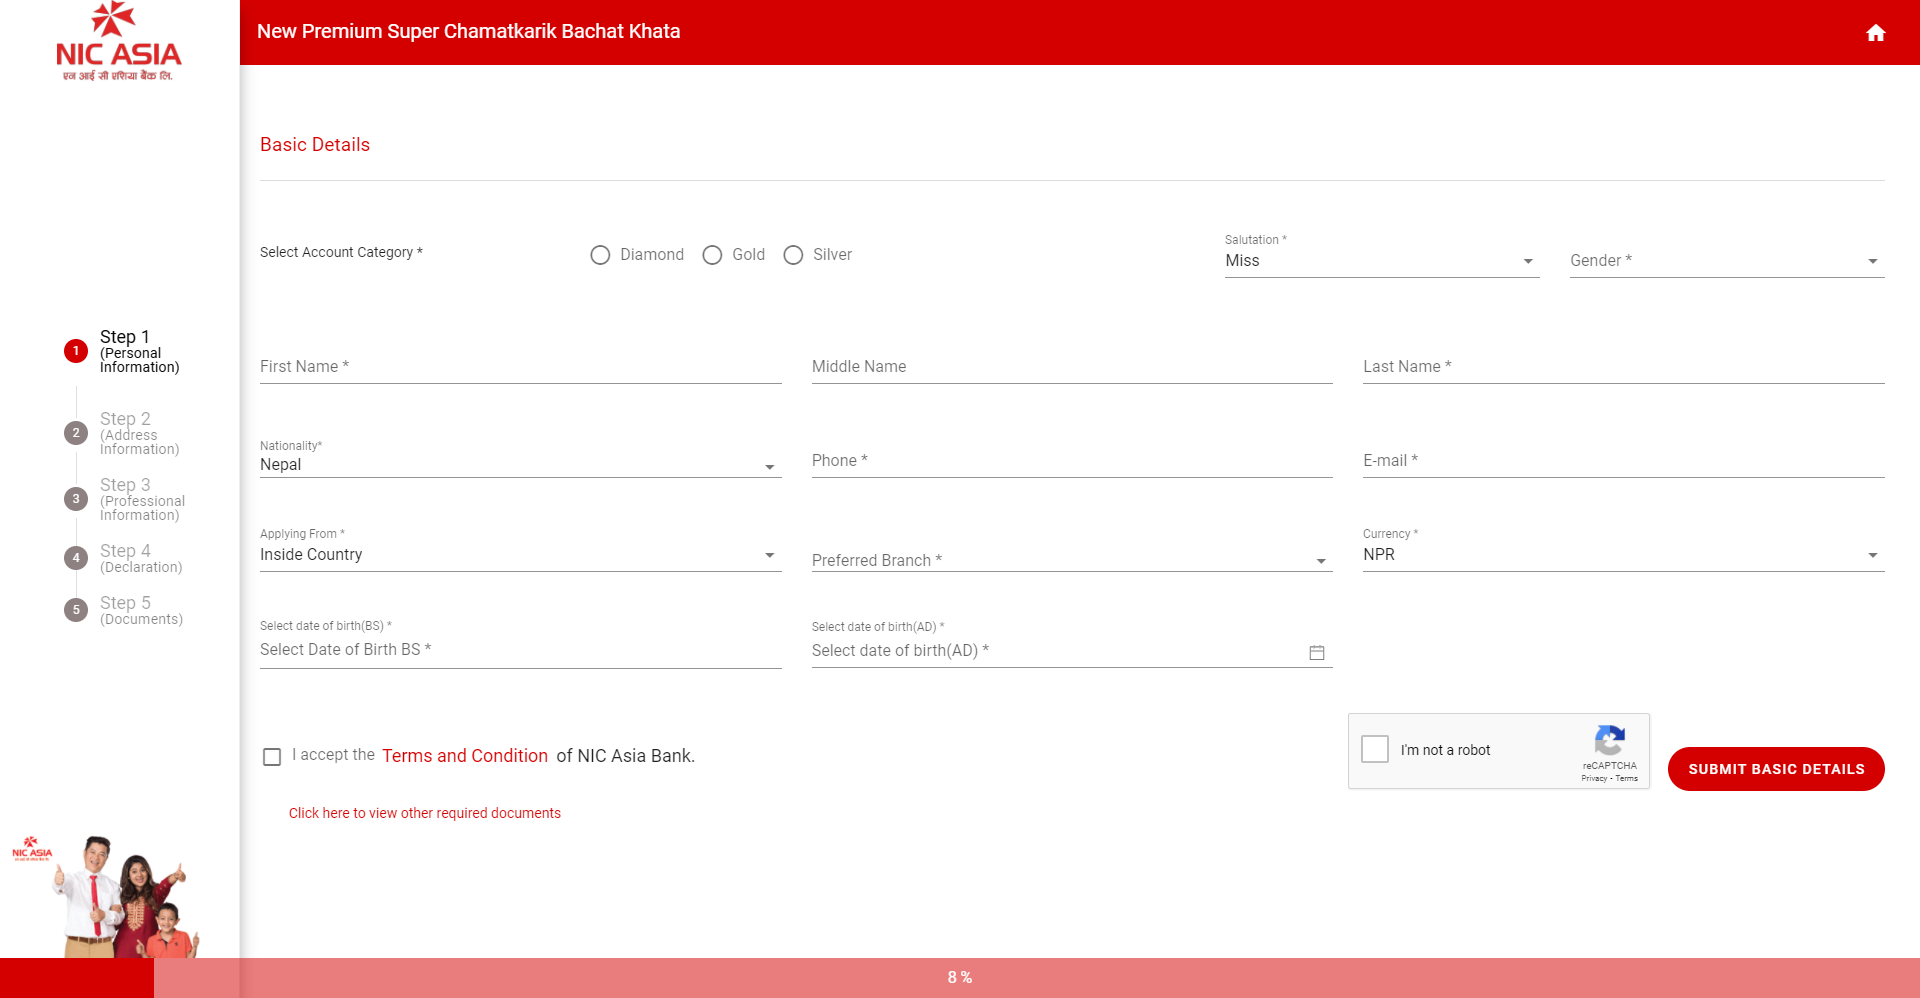Open the Nationality dropdown showing Nepal
The width and height of the screenshot is (1920, 998).
click(520, 464)
